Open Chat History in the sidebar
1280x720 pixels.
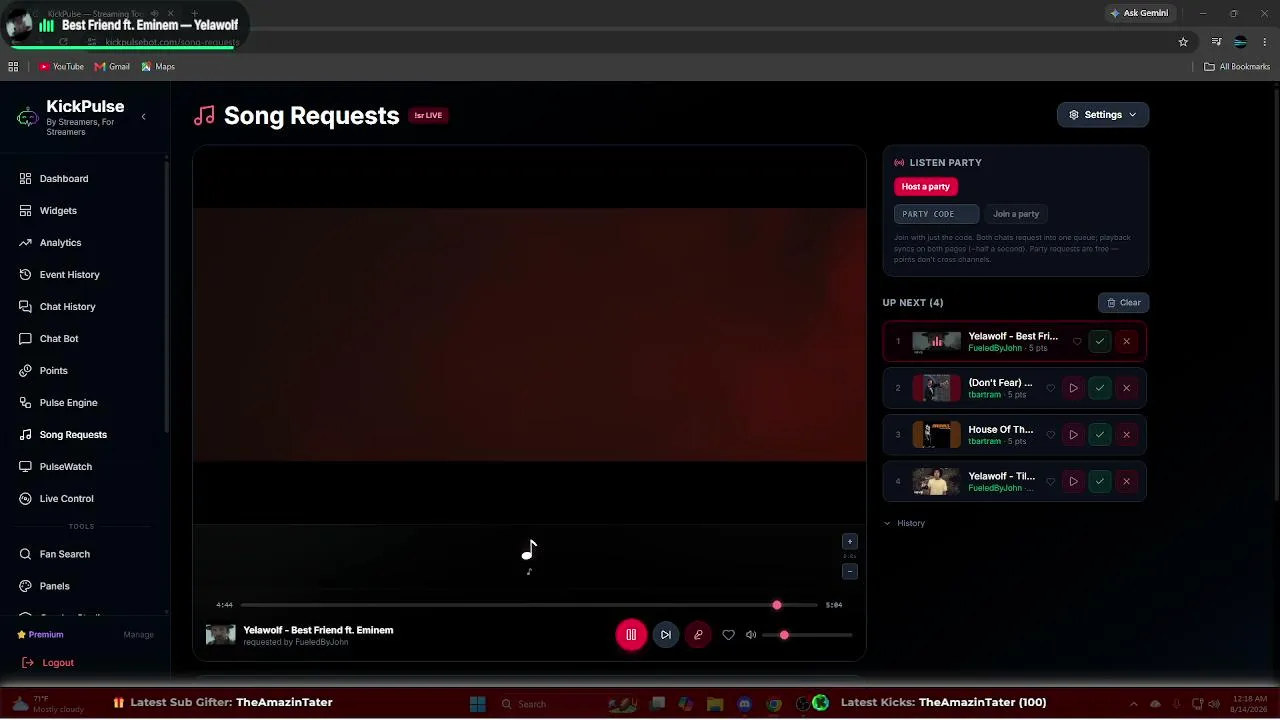pyautogui.click(x=67, y=307)
